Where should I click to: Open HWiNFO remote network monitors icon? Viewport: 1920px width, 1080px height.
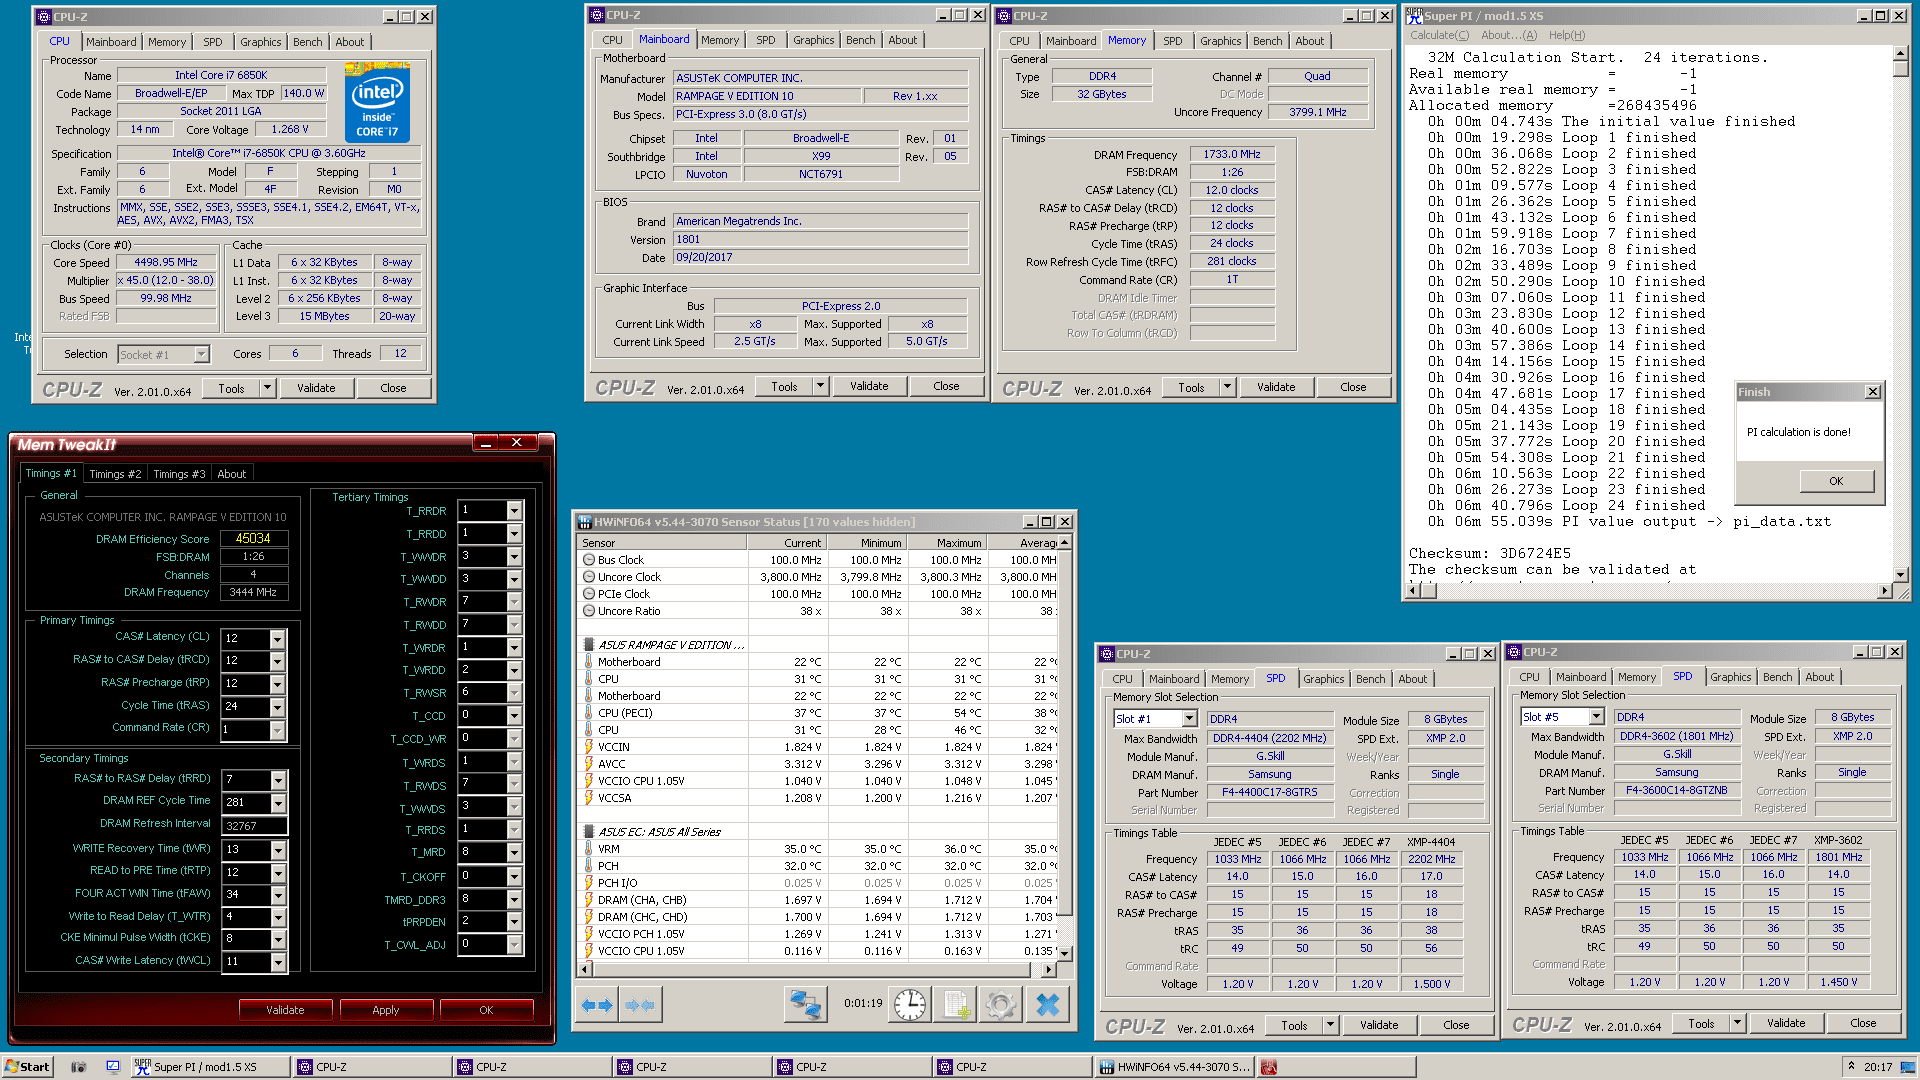pos(805,1005)
